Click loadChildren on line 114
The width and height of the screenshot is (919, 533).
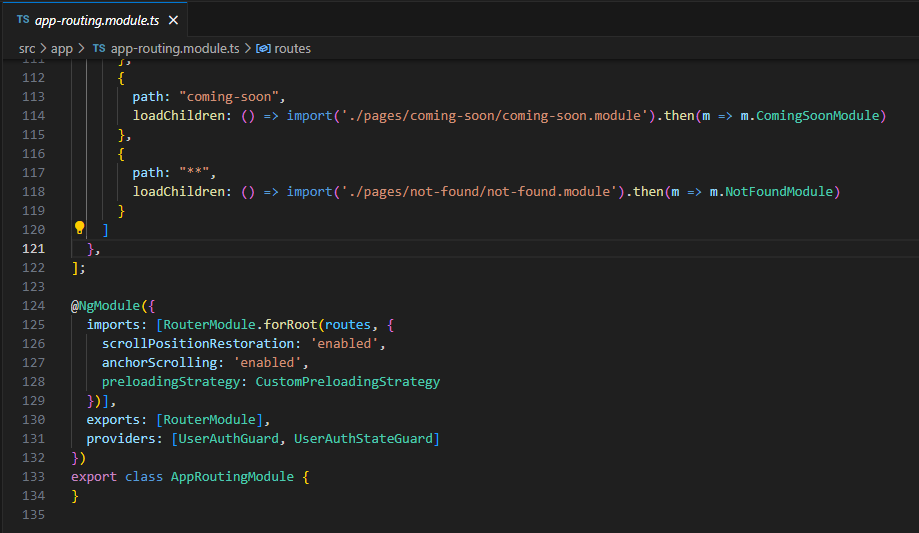[x=178, y=116]
